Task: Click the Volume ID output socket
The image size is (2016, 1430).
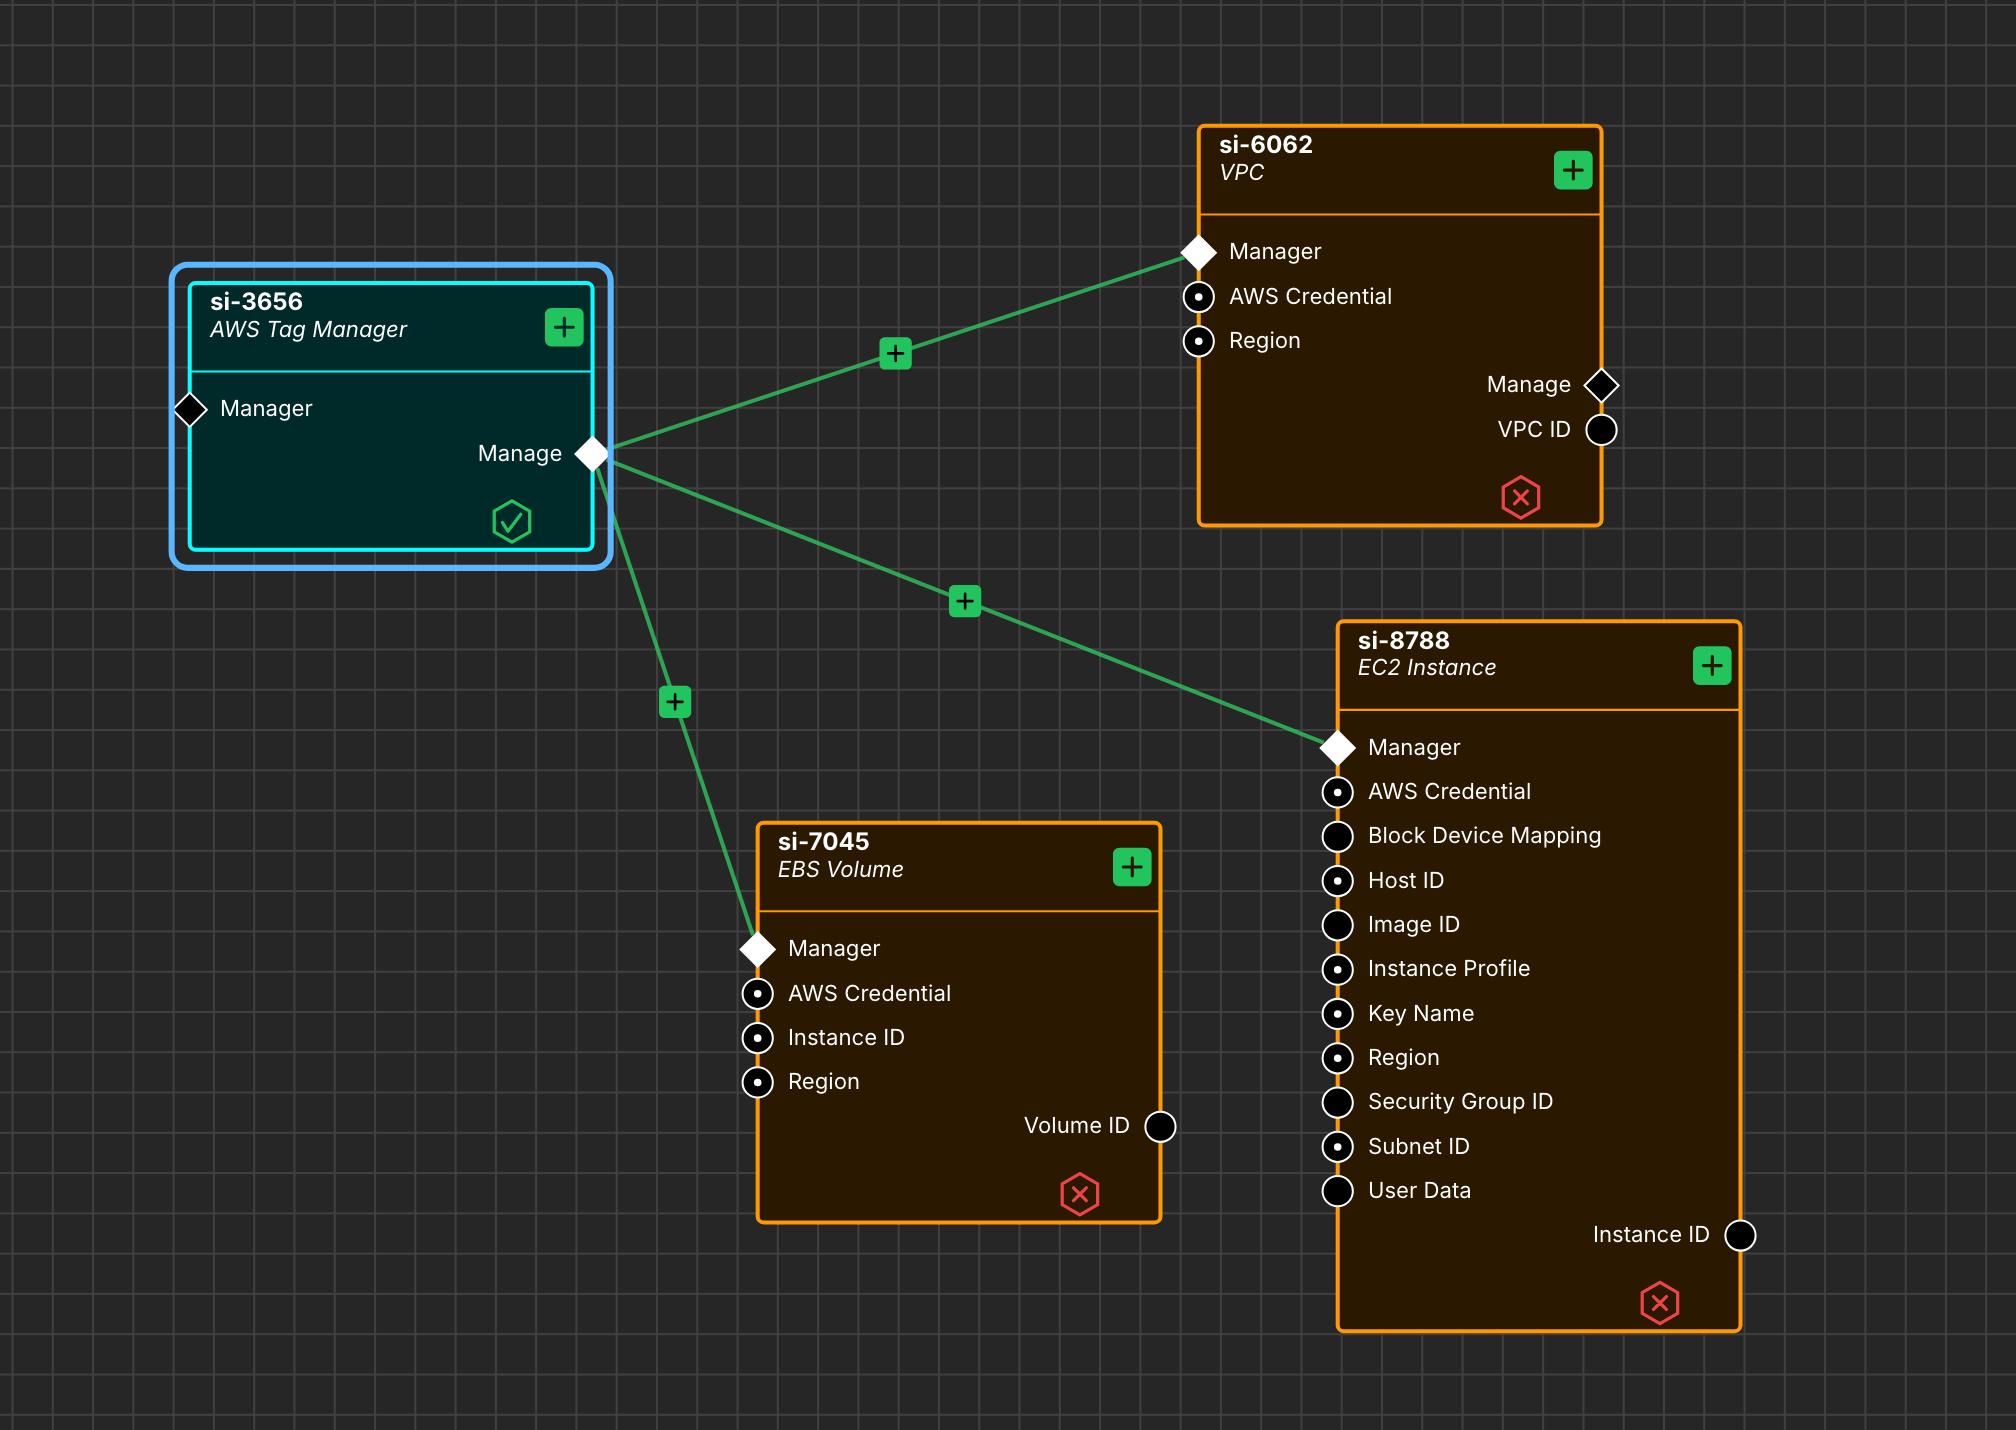Action: (x=1161, y=1126)
